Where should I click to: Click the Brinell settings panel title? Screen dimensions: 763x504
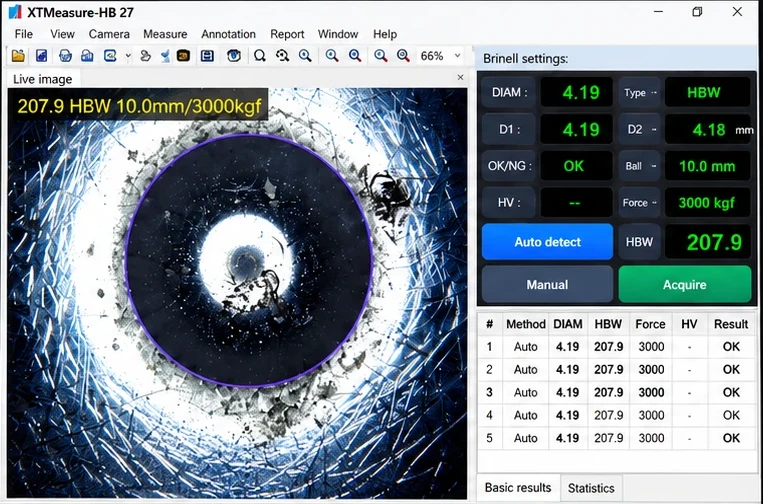526,59
